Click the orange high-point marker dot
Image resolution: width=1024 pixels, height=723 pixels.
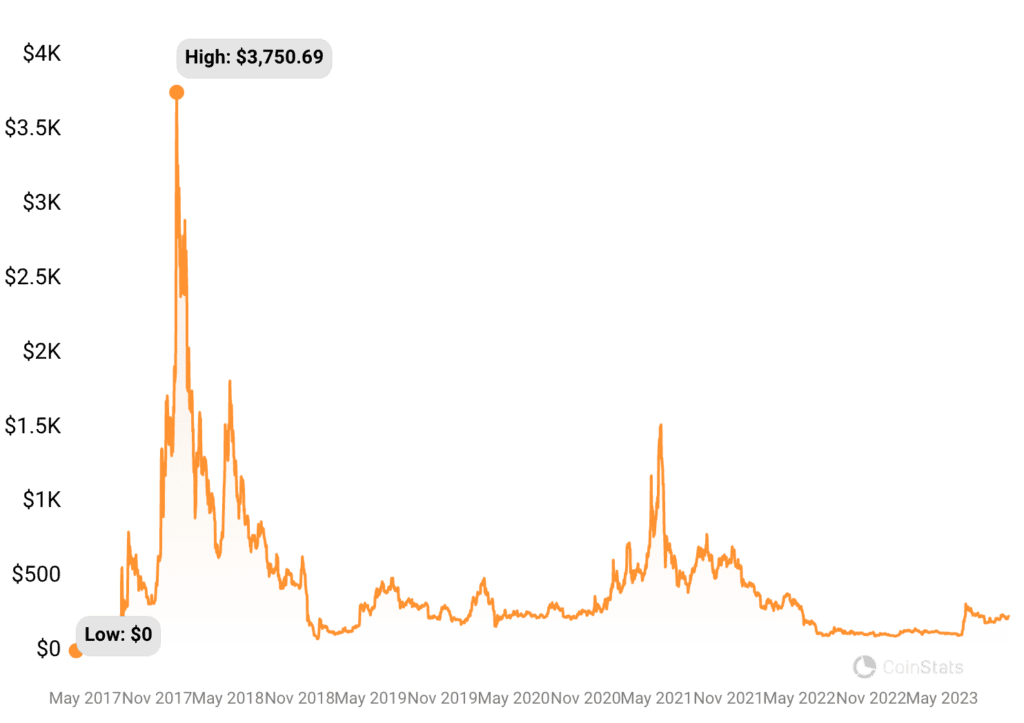coord(176,92)
